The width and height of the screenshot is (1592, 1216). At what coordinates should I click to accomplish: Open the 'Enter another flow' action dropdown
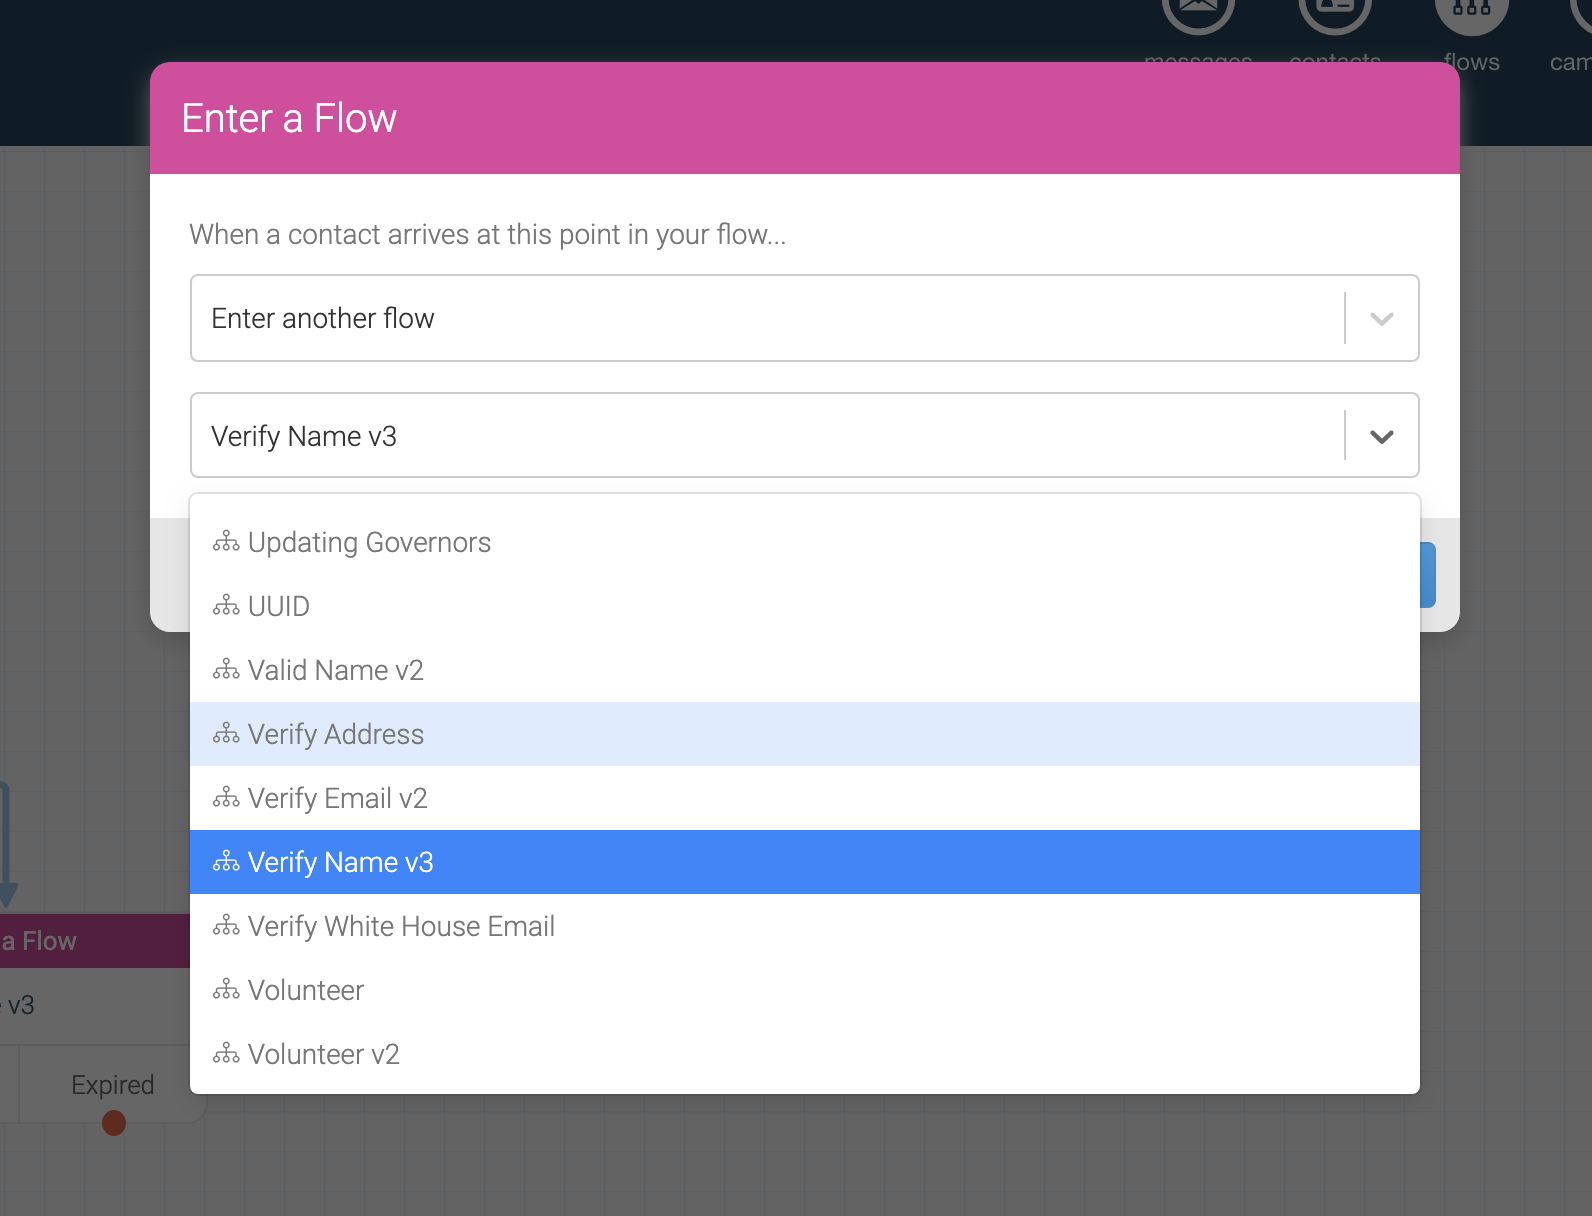pos(805,318)
